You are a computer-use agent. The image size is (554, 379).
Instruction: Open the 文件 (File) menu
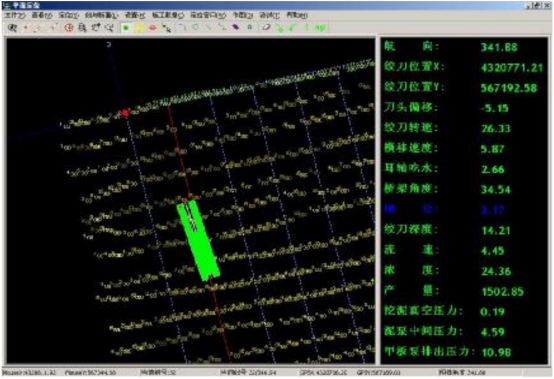coord(14,15)
